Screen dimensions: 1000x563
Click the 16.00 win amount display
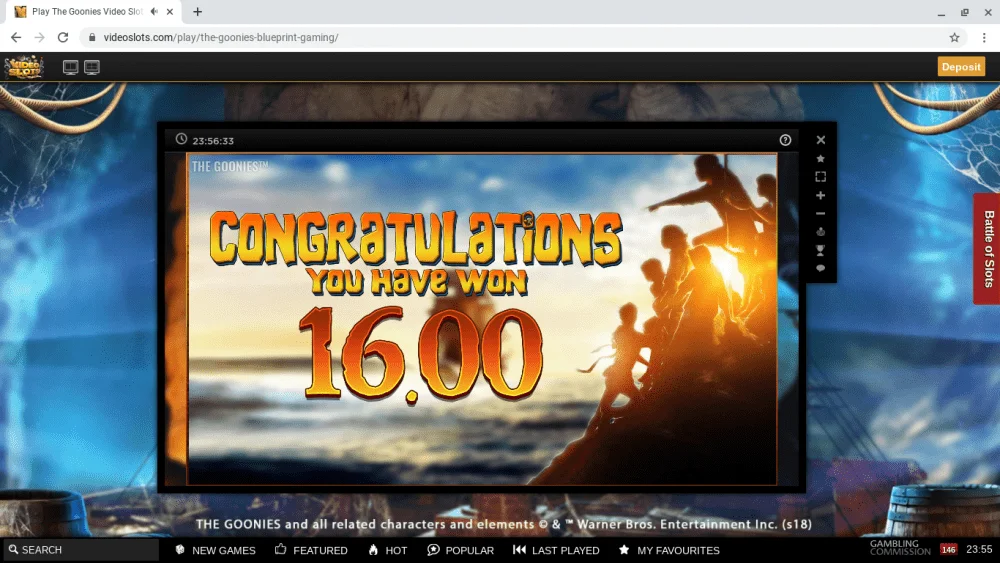point(421,355)
